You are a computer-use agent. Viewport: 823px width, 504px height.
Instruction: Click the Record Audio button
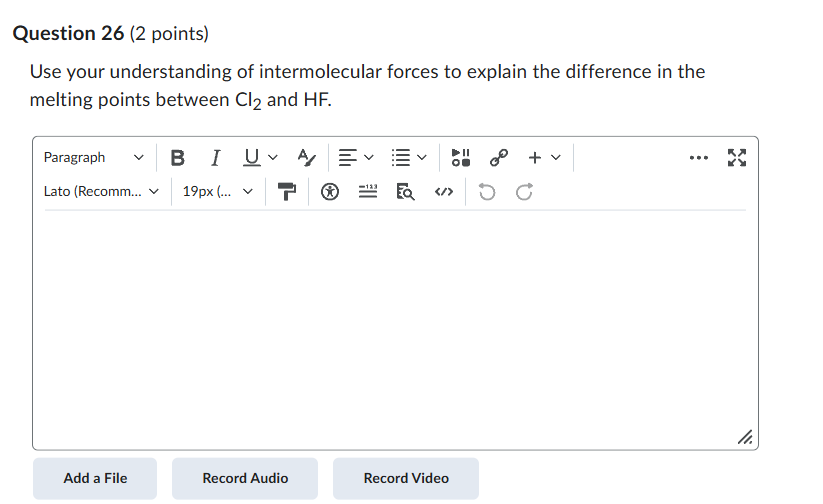(x=245, y=478)
